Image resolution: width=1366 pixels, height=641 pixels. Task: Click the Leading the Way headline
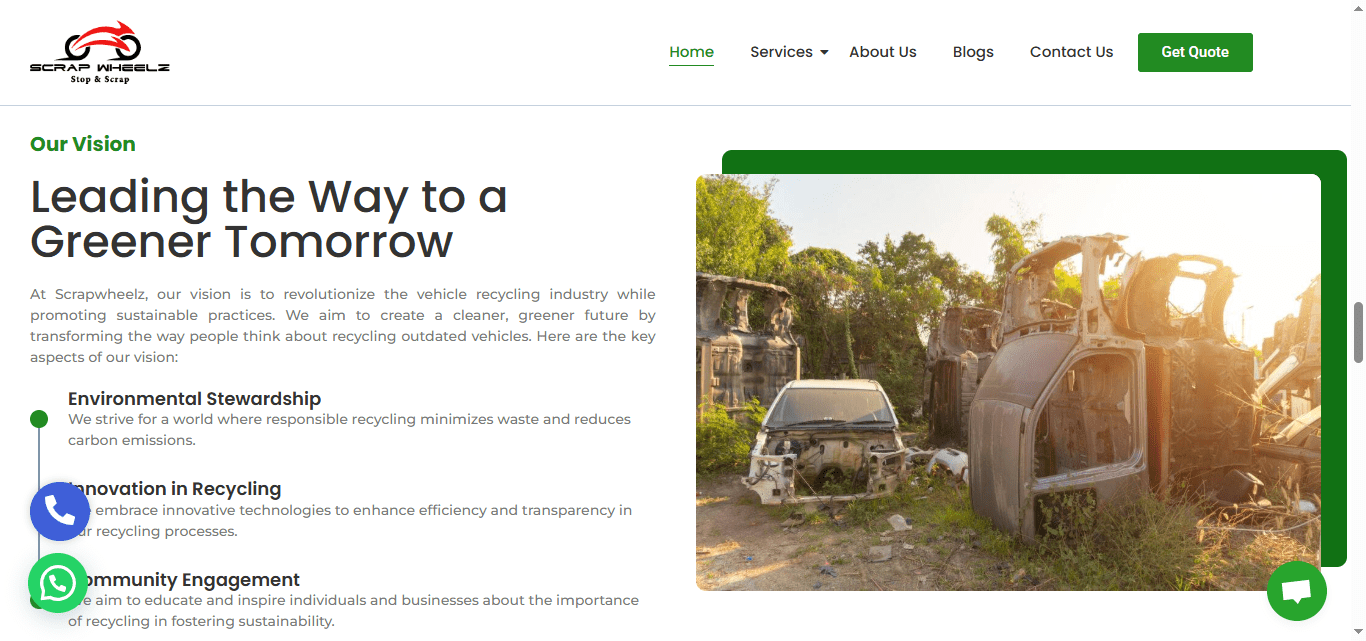[269, 219]
